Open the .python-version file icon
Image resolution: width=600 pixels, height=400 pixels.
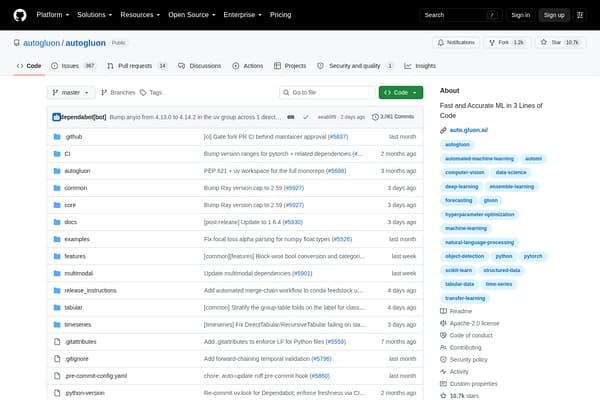[57, 393]
